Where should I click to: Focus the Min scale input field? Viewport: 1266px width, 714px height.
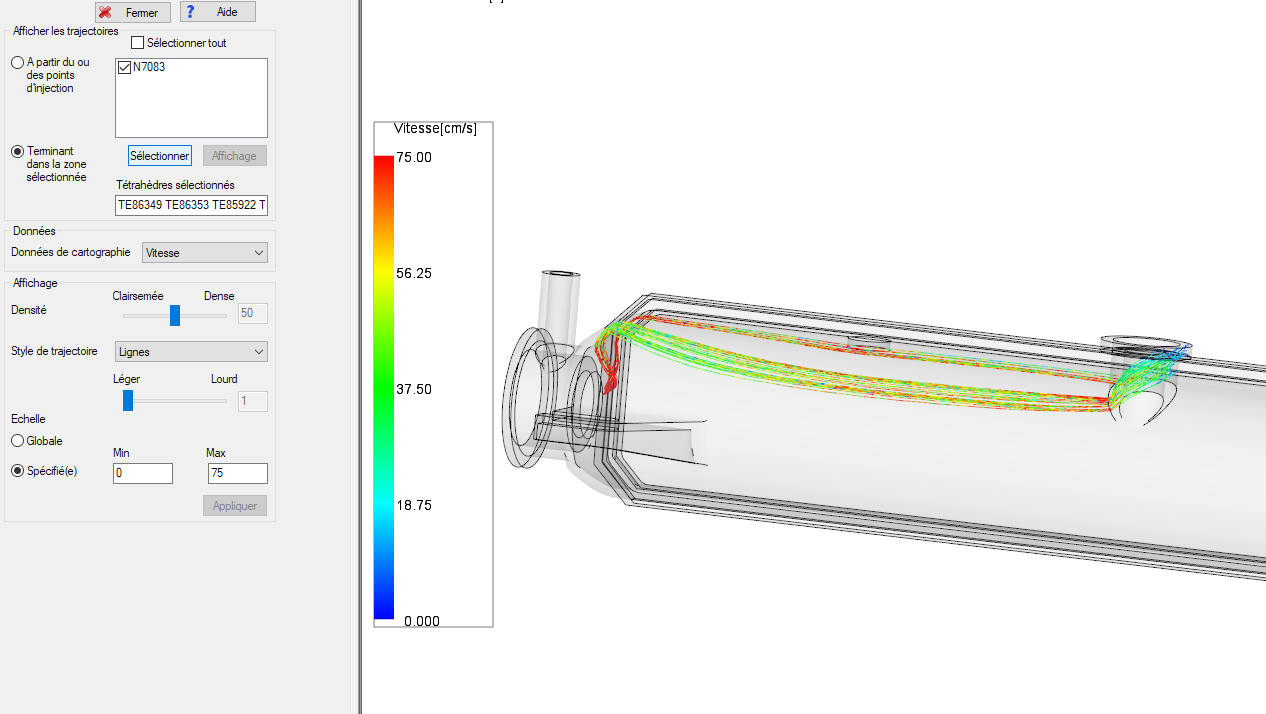(143, 473)
